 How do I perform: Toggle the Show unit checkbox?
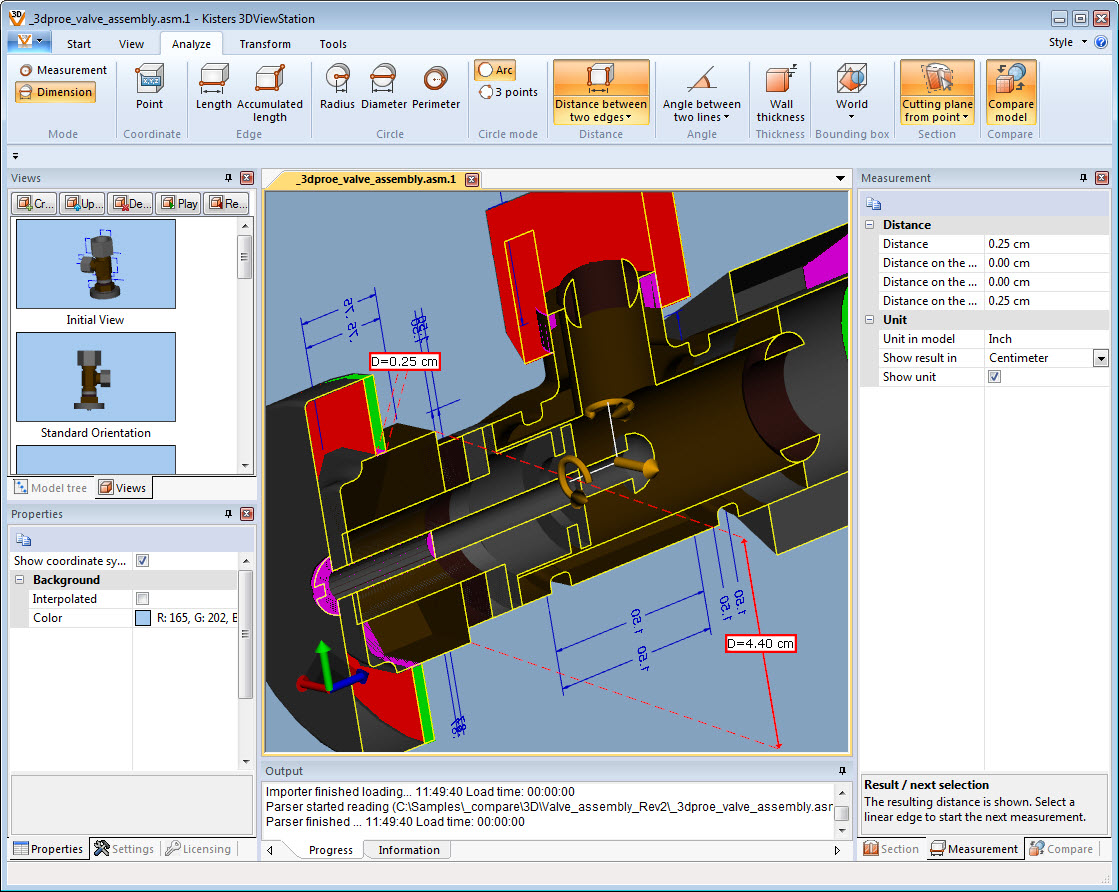[994, 377]
